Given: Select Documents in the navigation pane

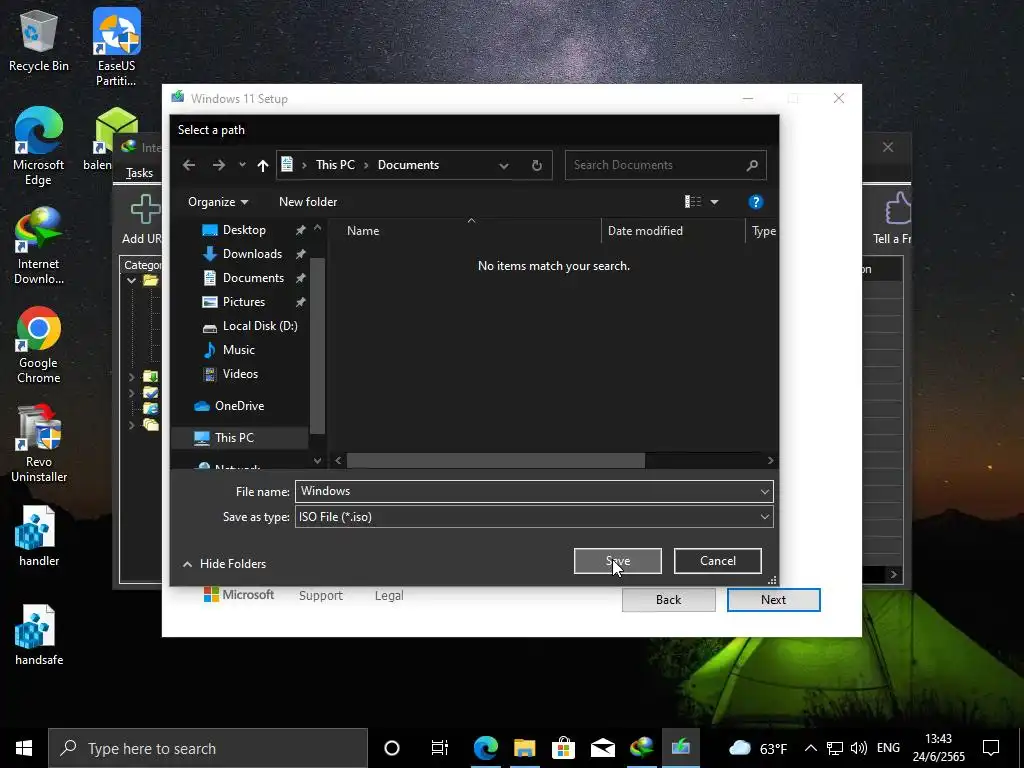Looking at the screenshot, I should tap(253, 278).
